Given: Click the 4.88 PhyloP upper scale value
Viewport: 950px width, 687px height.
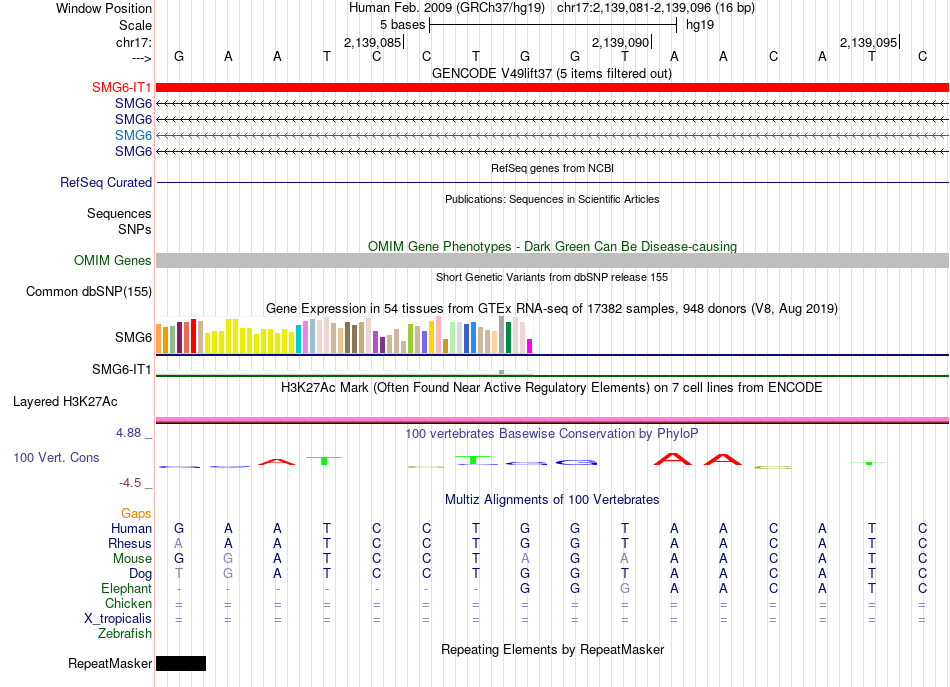Looking at the screenshot, I should click(x=128, y=433).
